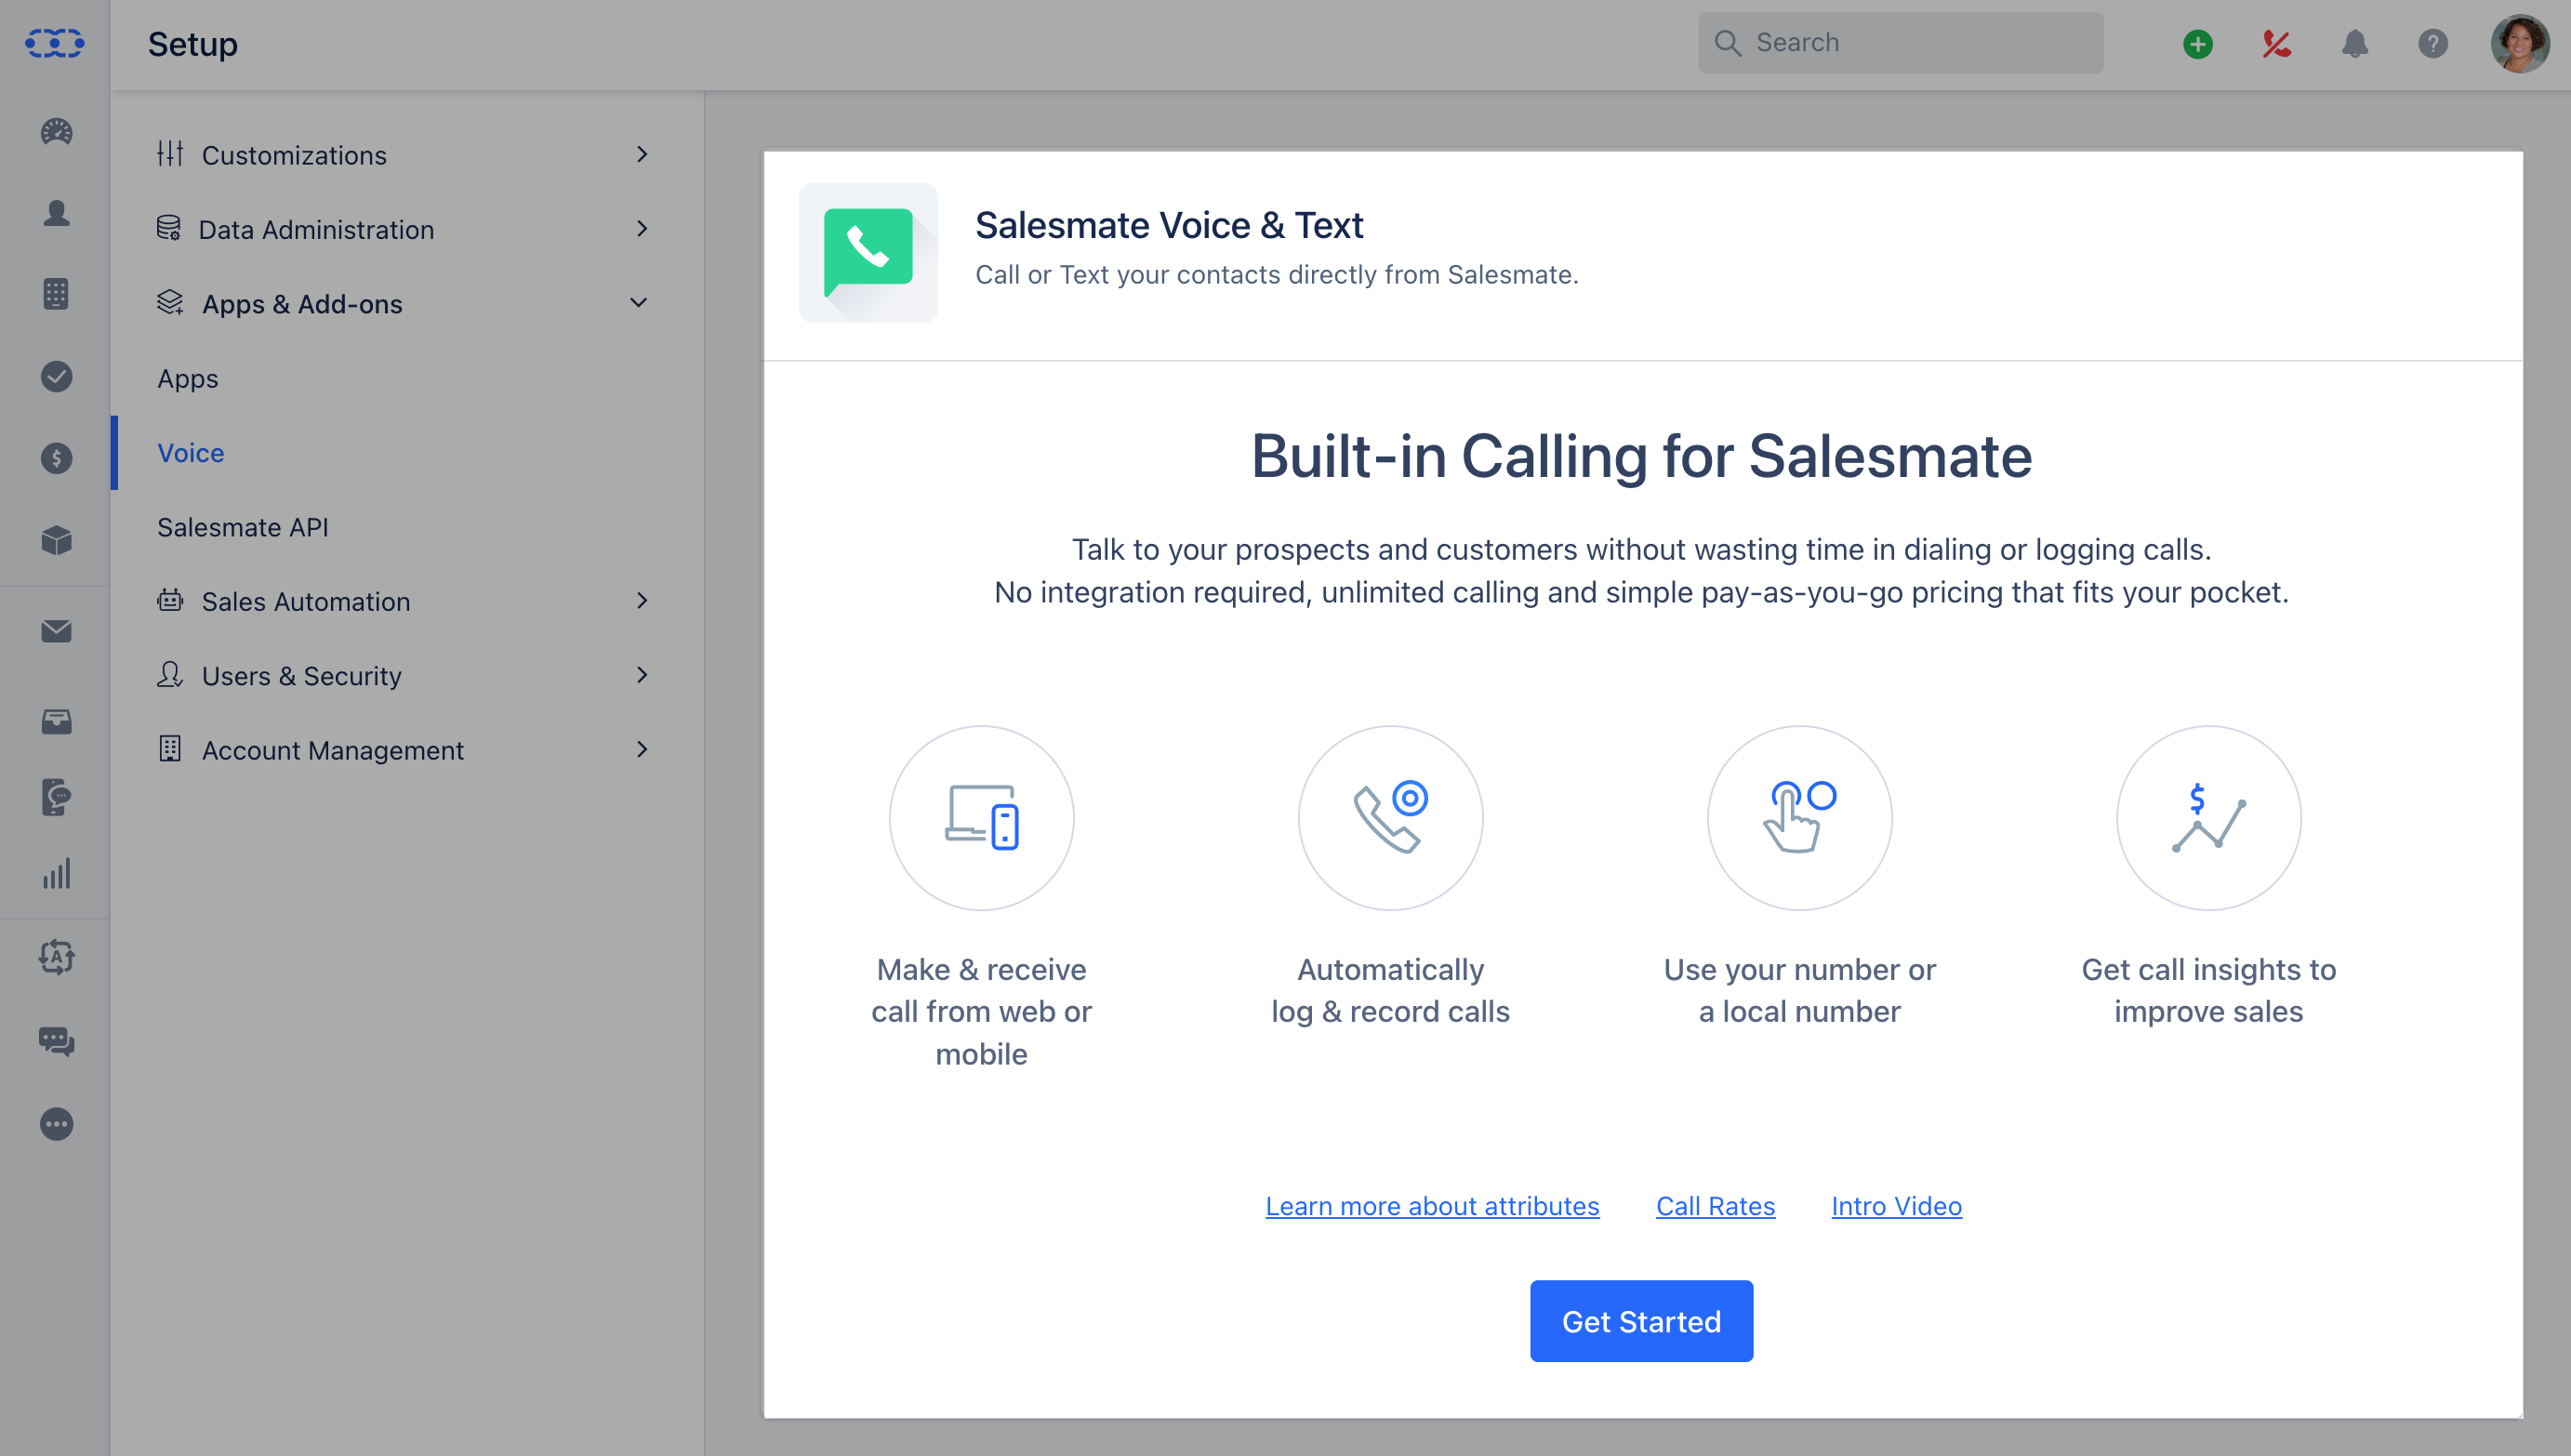Image resolution: width=2571 pixels, height=1456 pixels.
Task: Open Chats speech bubbles icon in sidebar
Action: [x=56, y=1041]
